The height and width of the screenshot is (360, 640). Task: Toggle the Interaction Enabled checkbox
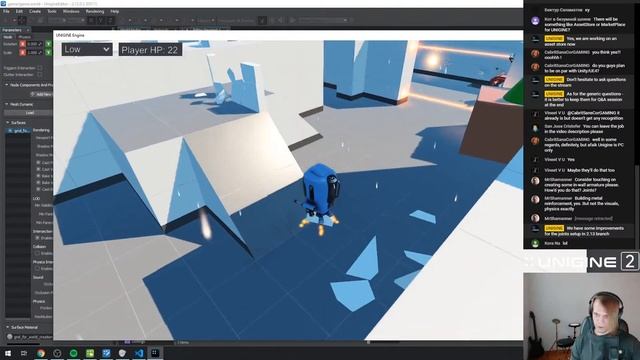pos(38,238)
